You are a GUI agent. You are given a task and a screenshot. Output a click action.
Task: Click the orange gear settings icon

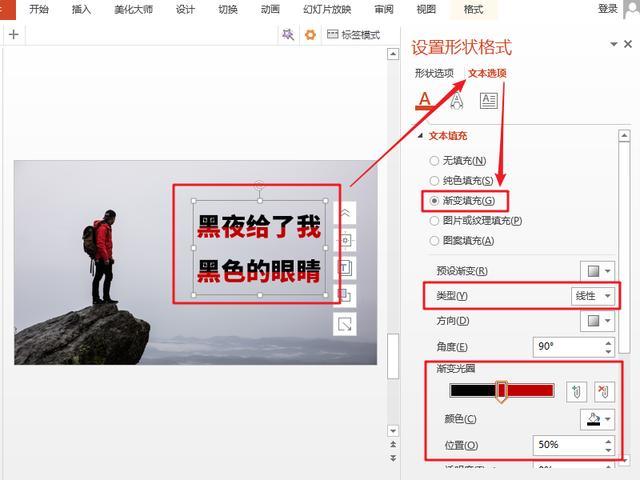click(310, 35)
